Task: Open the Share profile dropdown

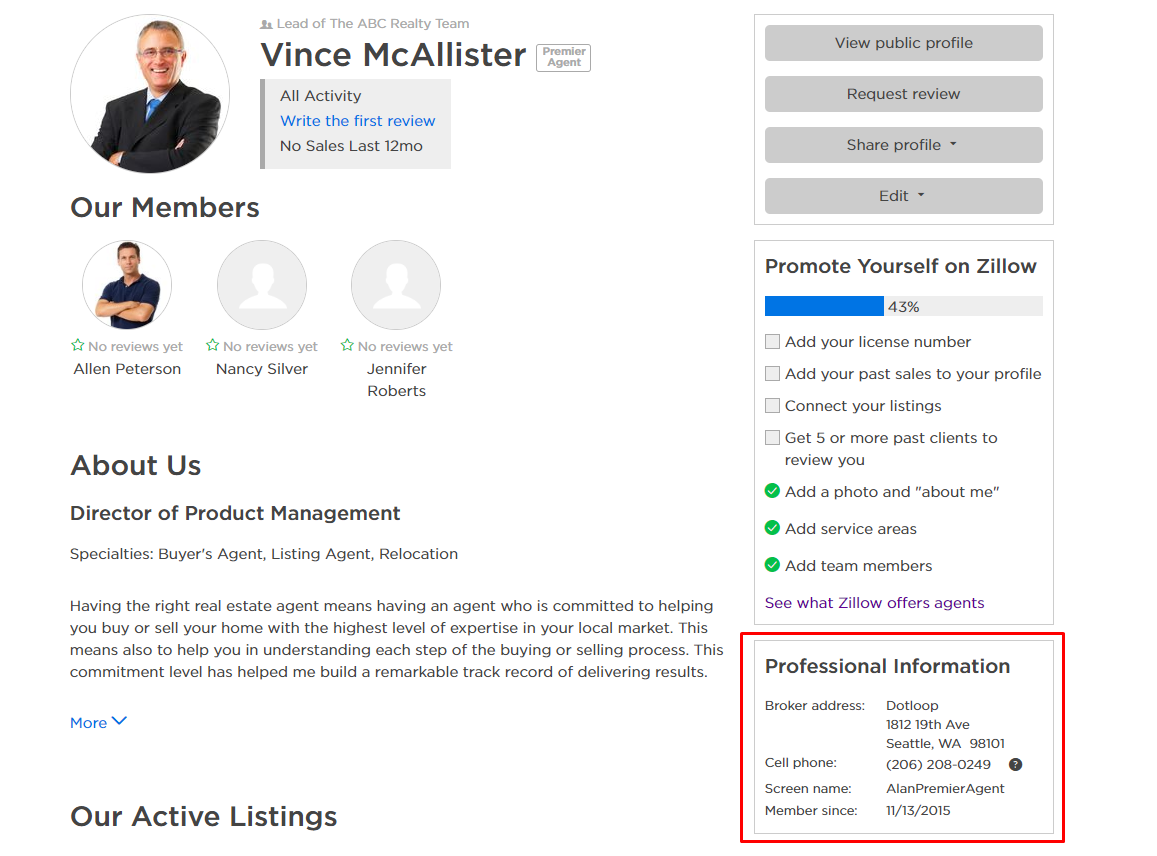Action: tap(903, 145)
